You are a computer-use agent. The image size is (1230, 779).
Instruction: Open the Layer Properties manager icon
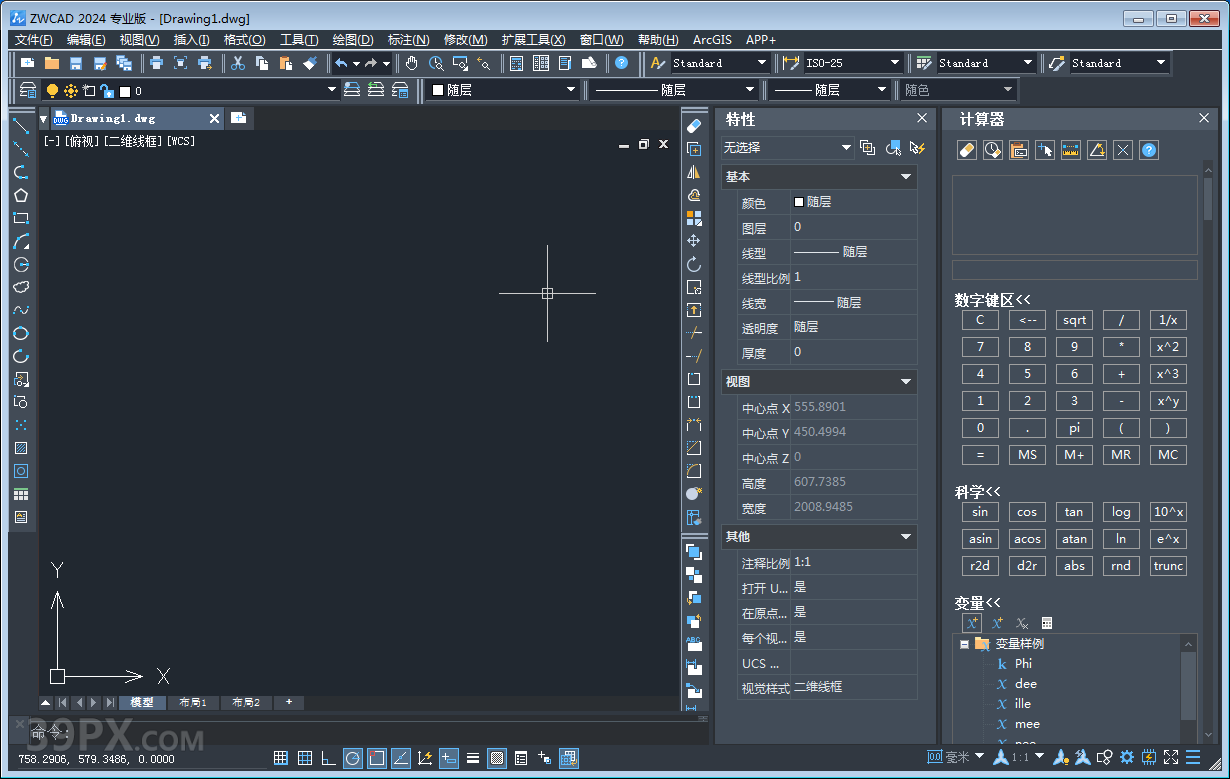pos(28,90)
